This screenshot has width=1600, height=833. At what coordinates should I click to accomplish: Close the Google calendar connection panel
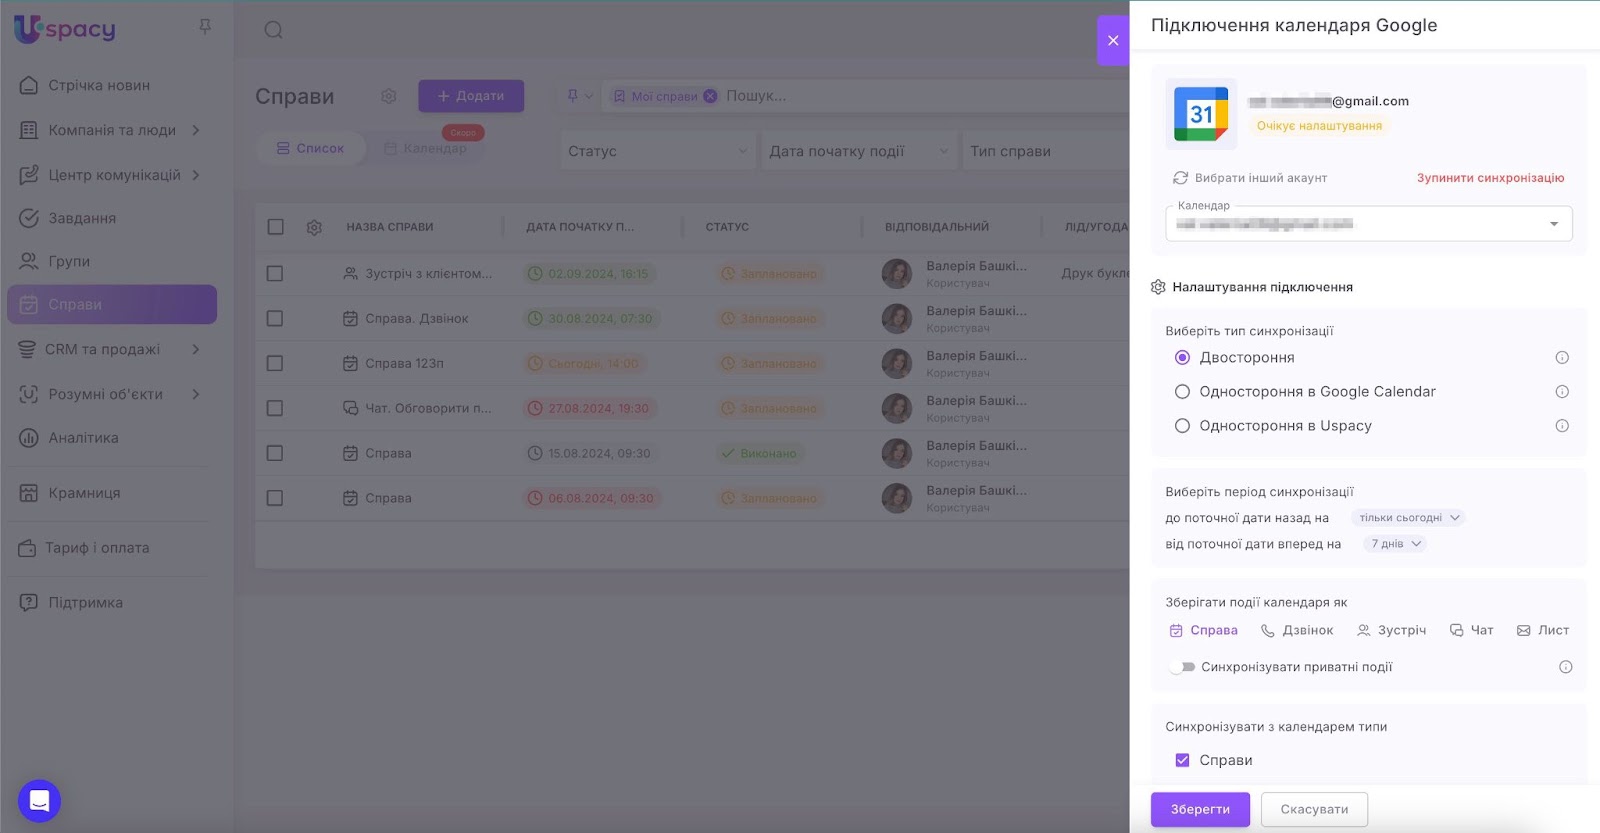(1113, 41)
